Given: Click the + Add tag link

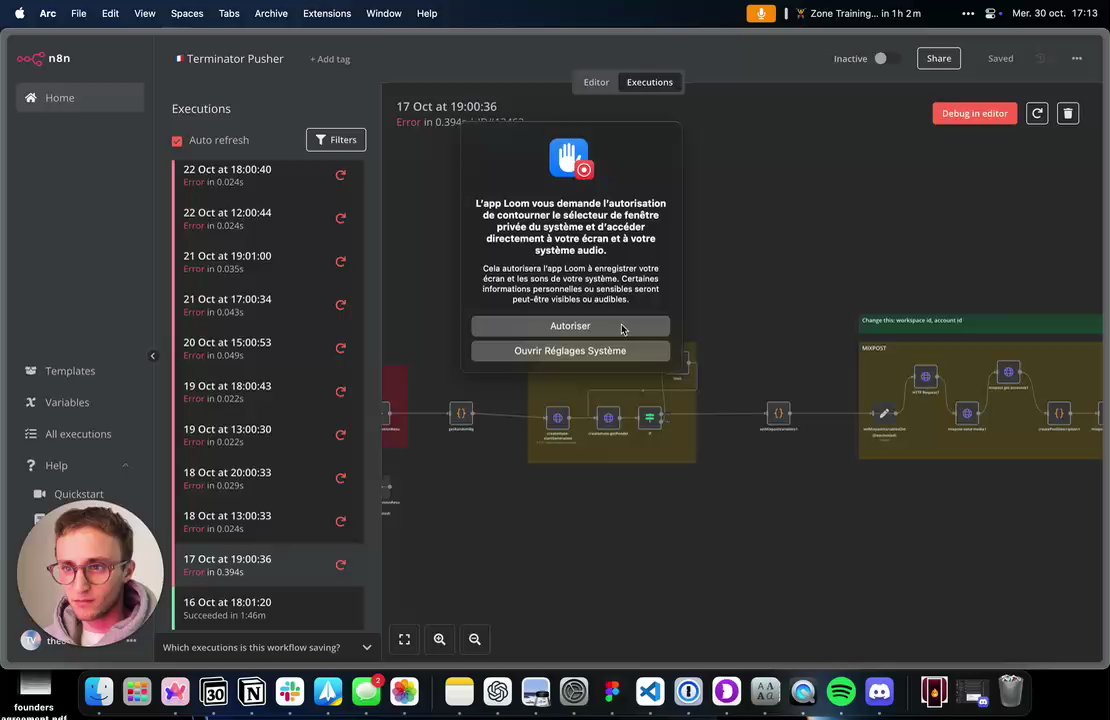Looking at the screenshot, I should tap(330, 59).
